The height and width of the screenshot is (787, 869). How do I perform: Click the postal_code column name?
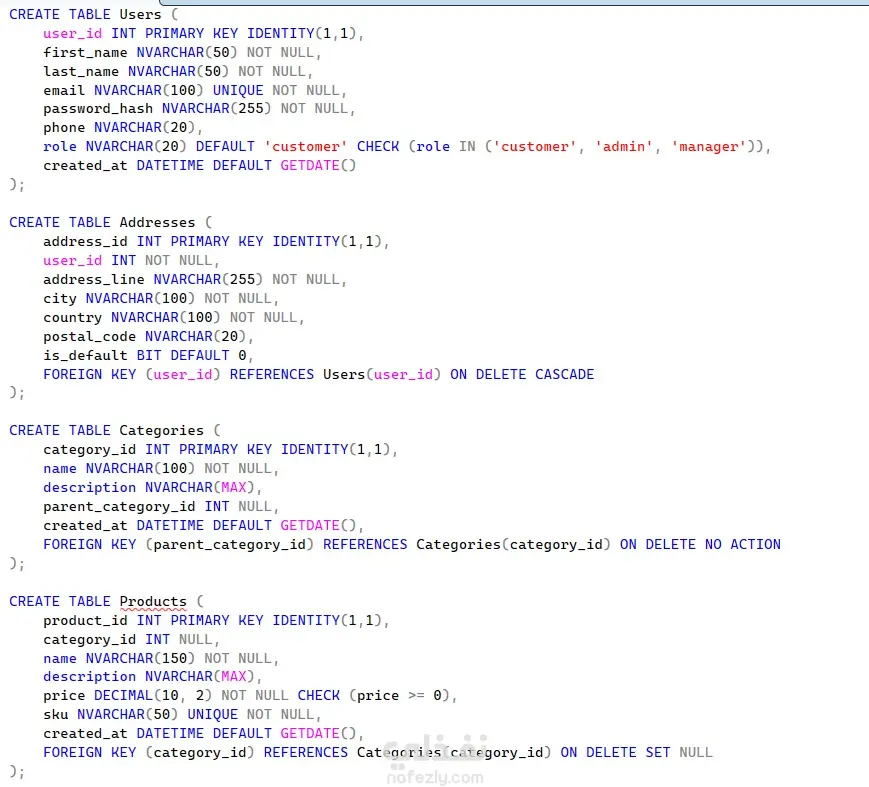point(89,337)
